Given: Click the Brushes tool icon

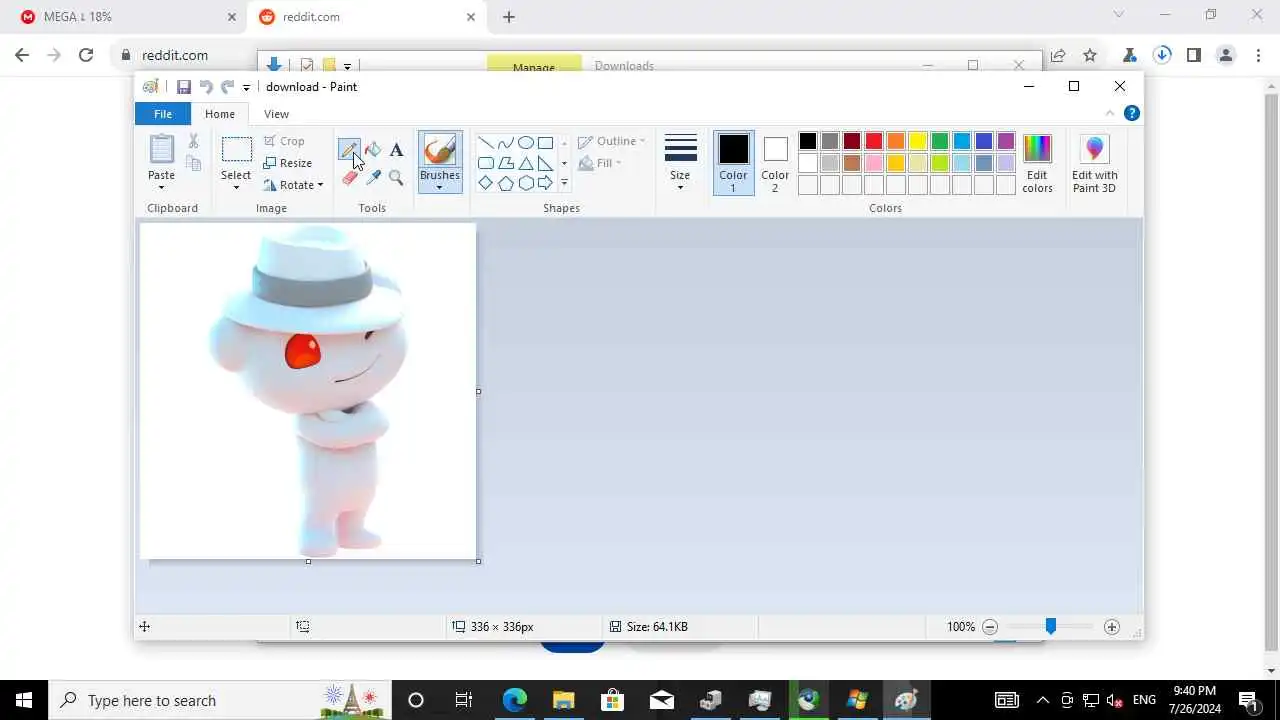Looking at the screenshot, I should [439, 151].
